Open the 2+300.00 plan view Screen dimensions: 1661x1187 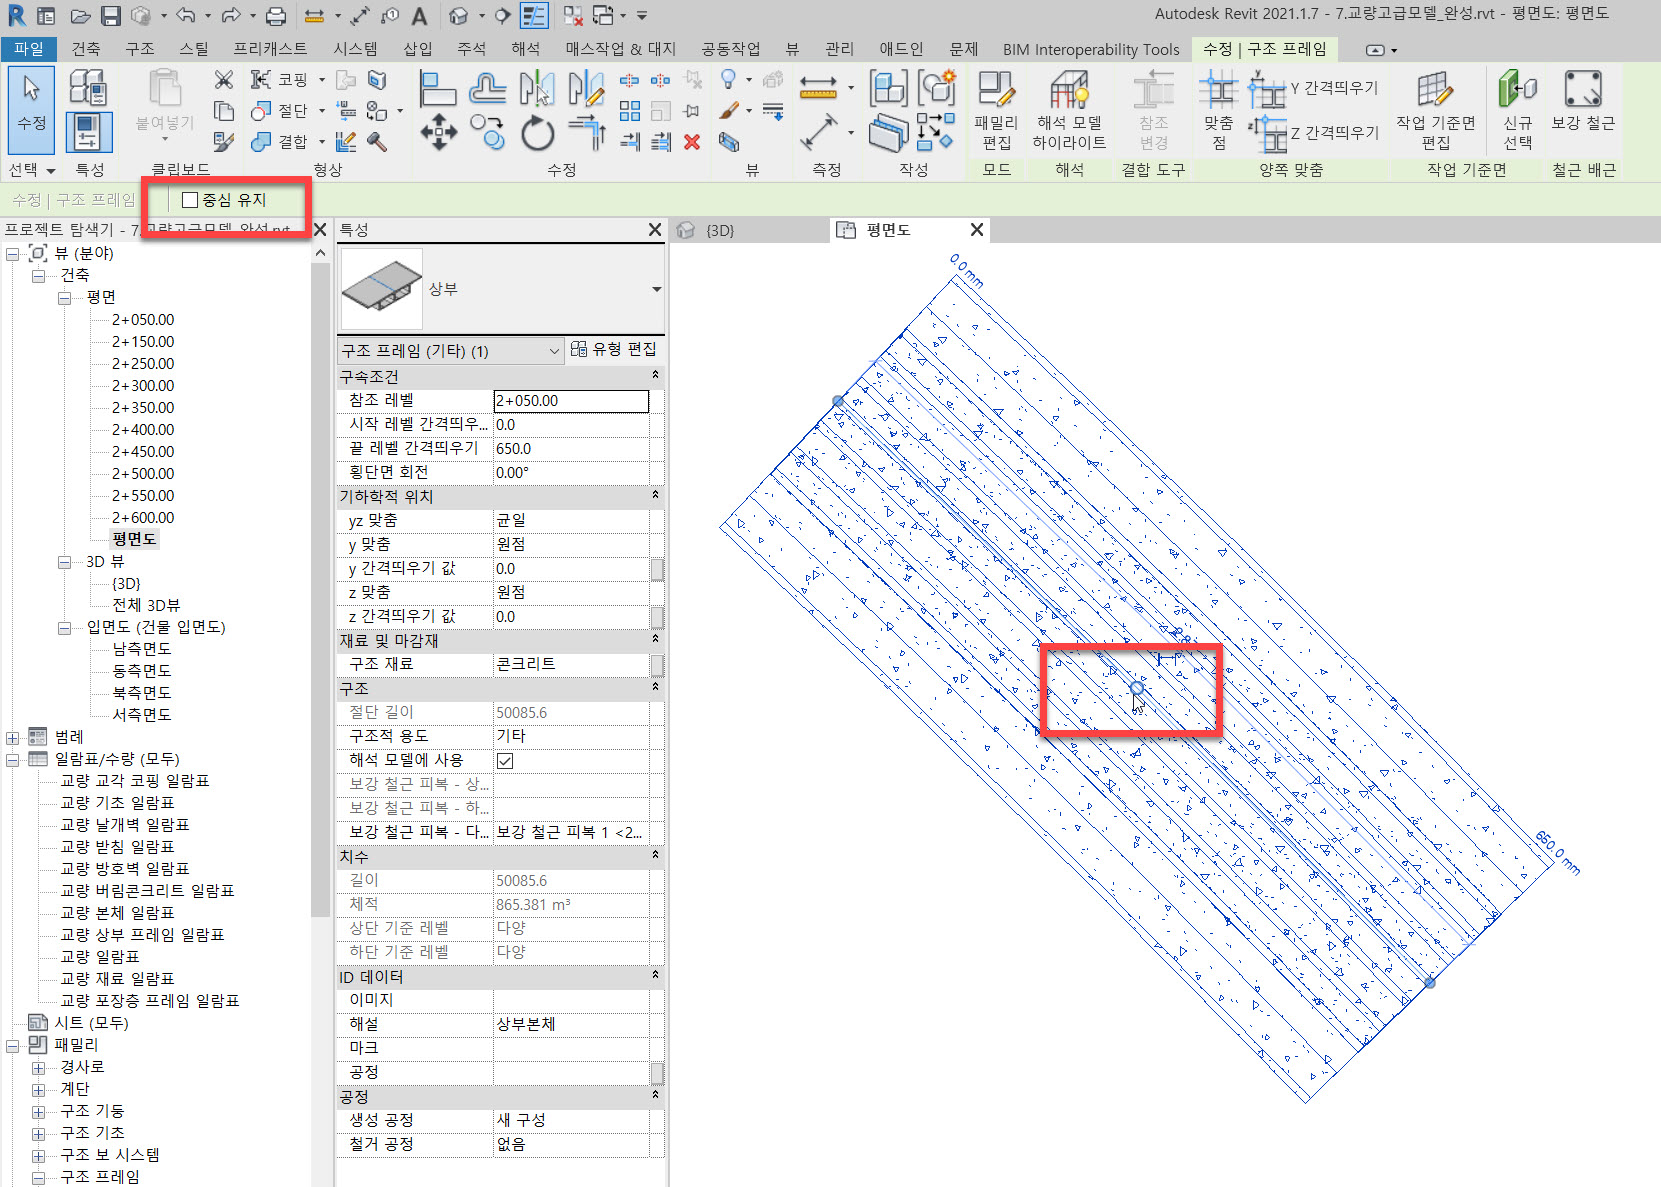pyautogui.click(x=142, y=386)
